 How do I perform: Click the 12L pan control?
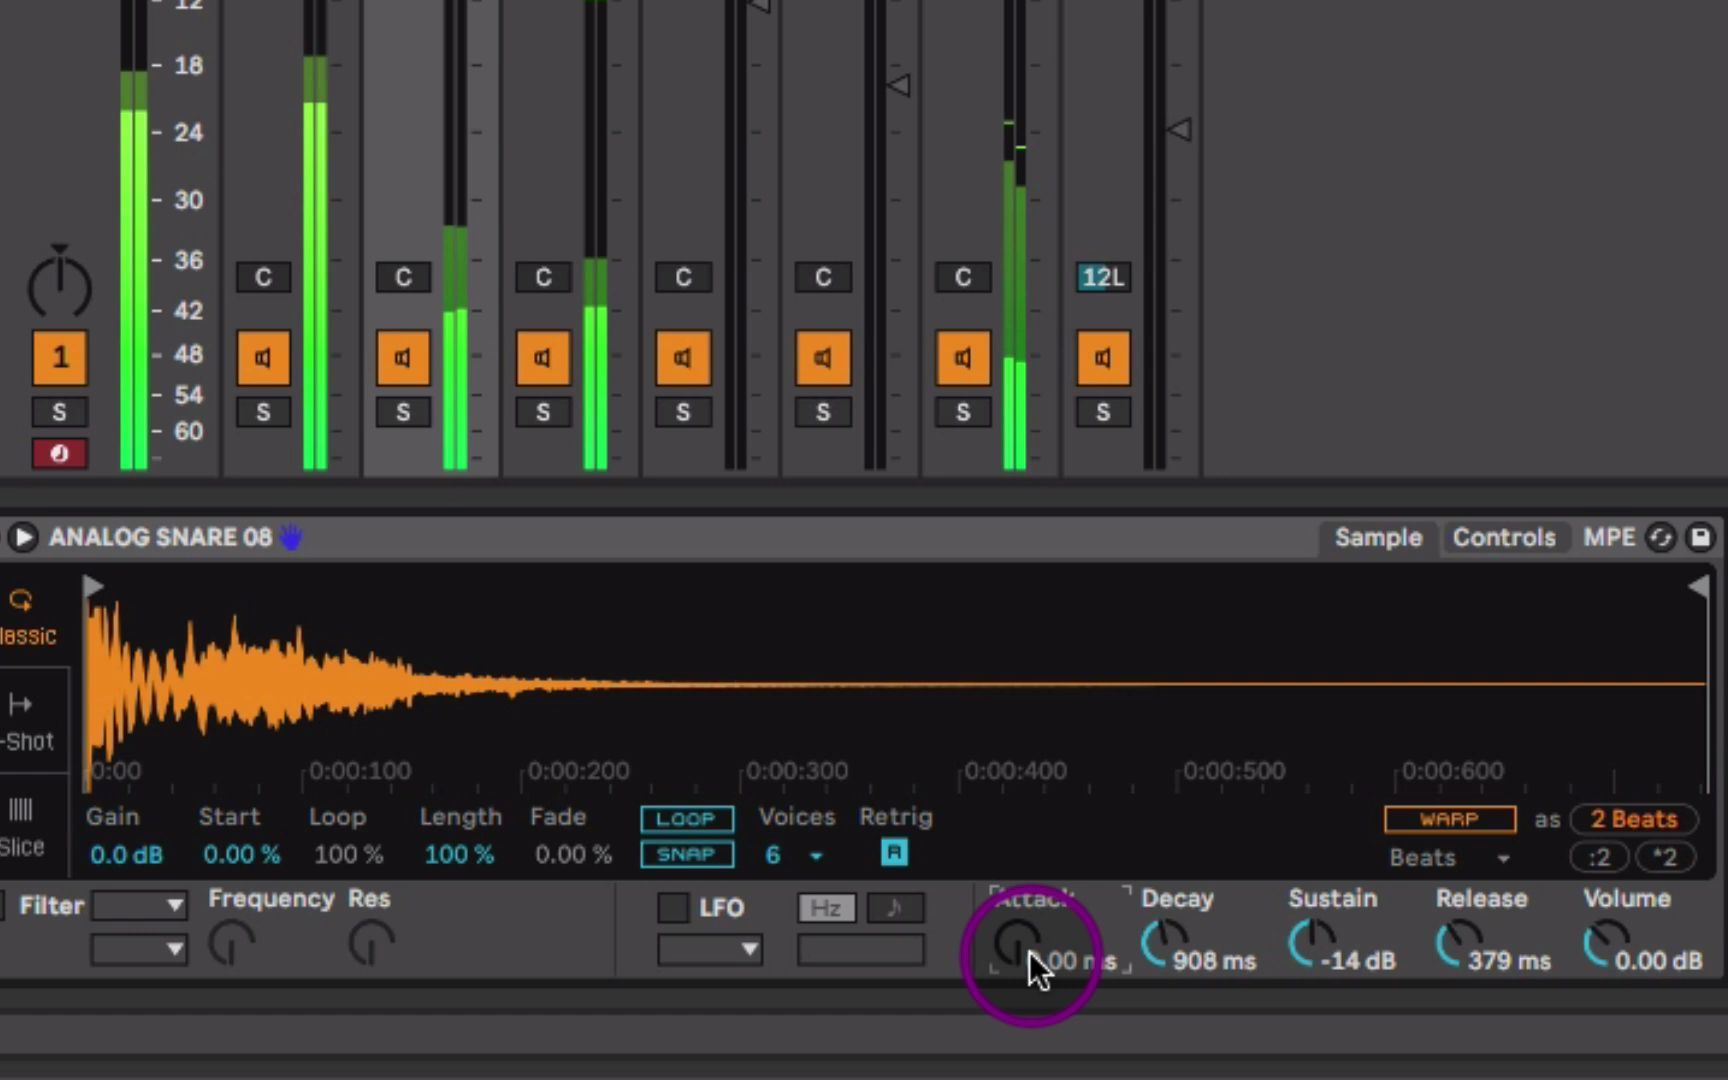[x=1103, y=277]
